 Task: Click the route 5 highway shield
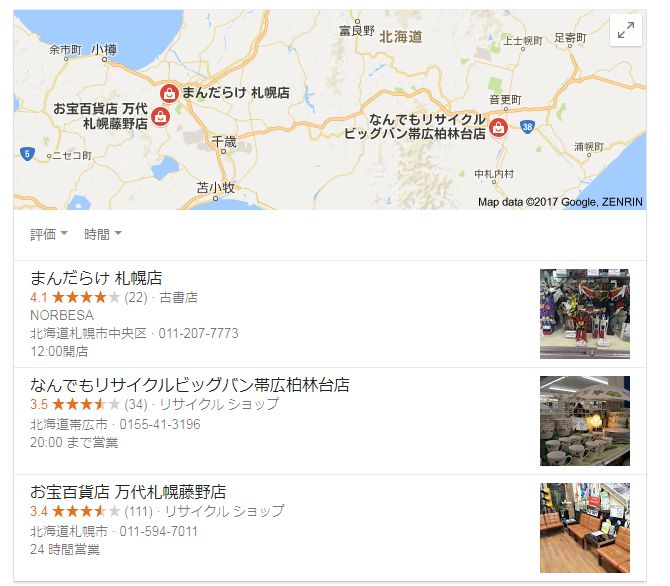coord(27,153)
